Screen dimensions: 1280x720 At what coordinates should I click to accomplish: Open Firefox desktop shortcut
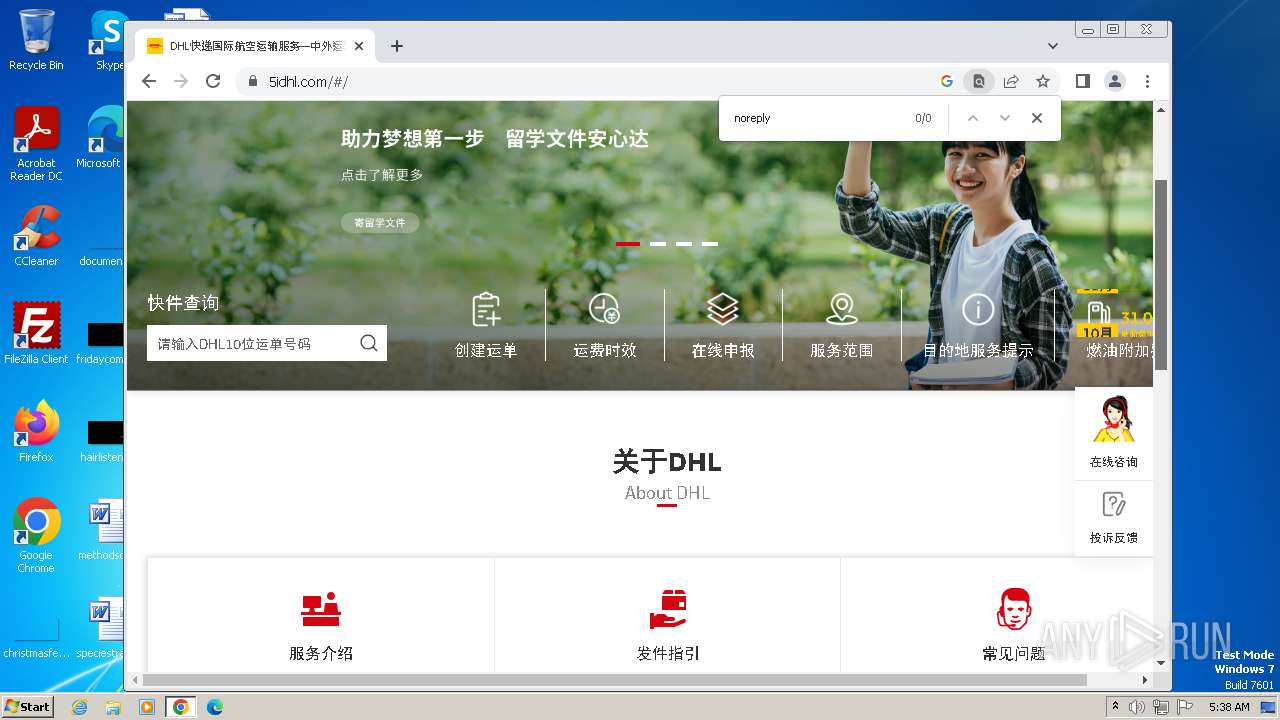[x=36, y=431]
